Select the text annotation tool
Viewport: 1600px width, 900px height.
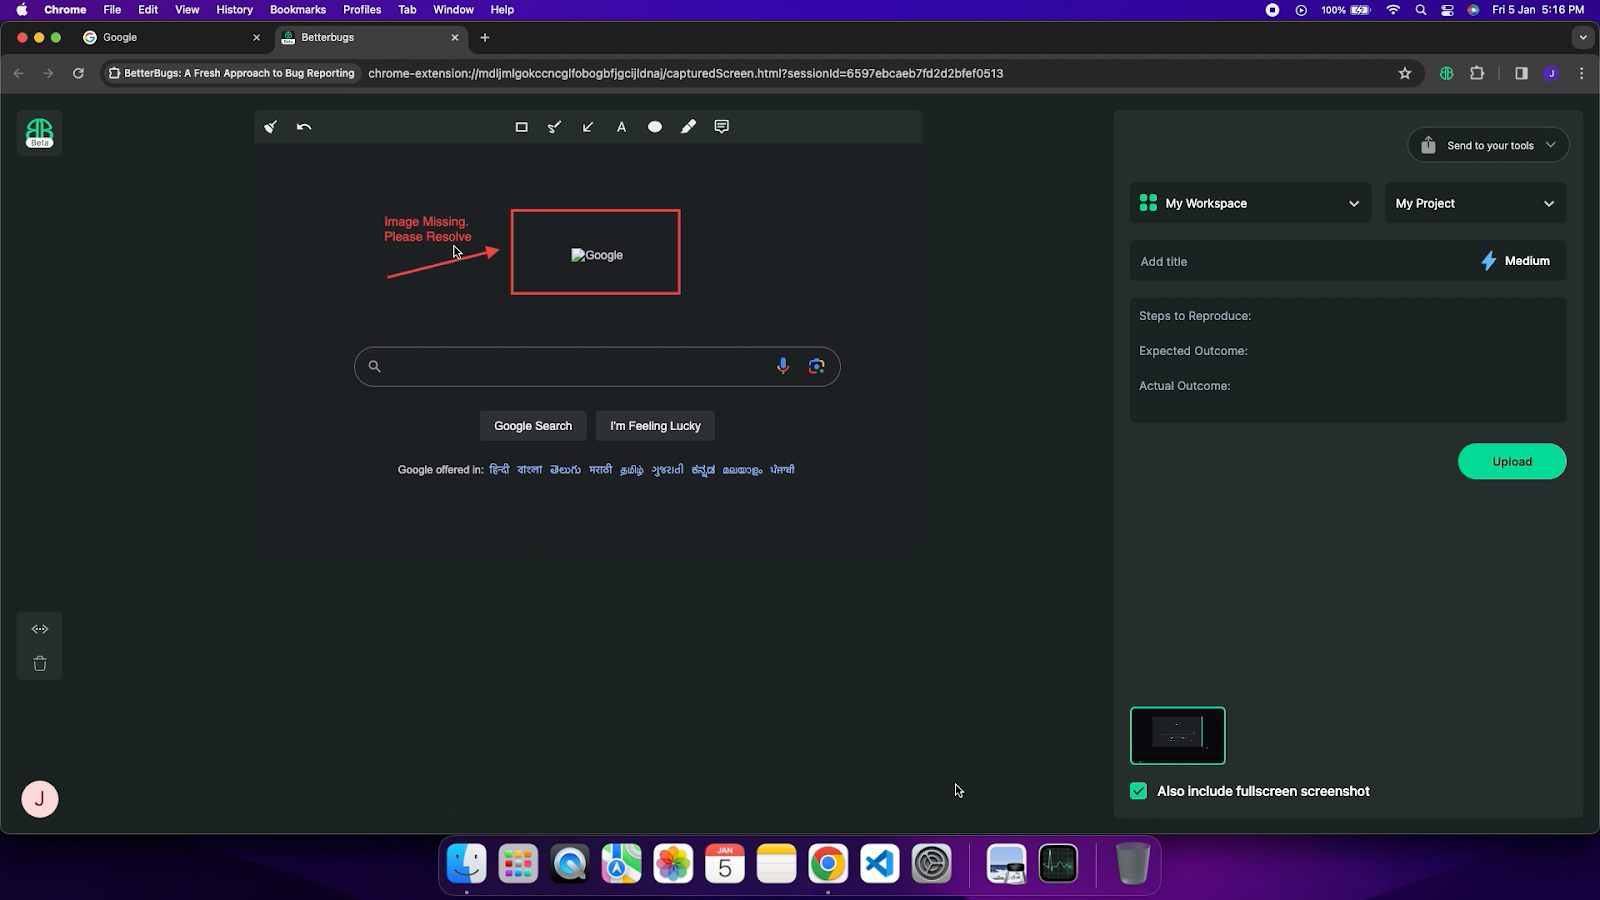[x=621, y=127]
